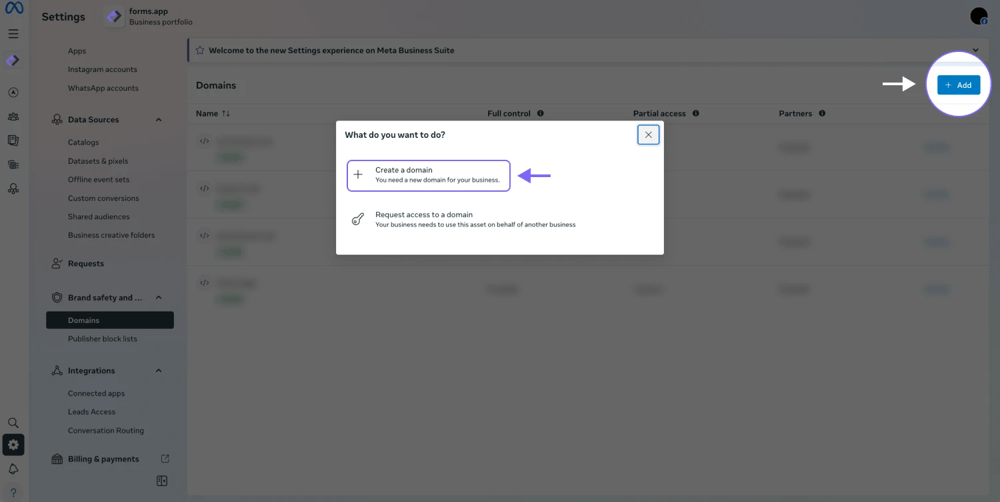Click the Full control column header
Screen dimensions: 1000x502
pyautogui.click(x=509, y=114)
